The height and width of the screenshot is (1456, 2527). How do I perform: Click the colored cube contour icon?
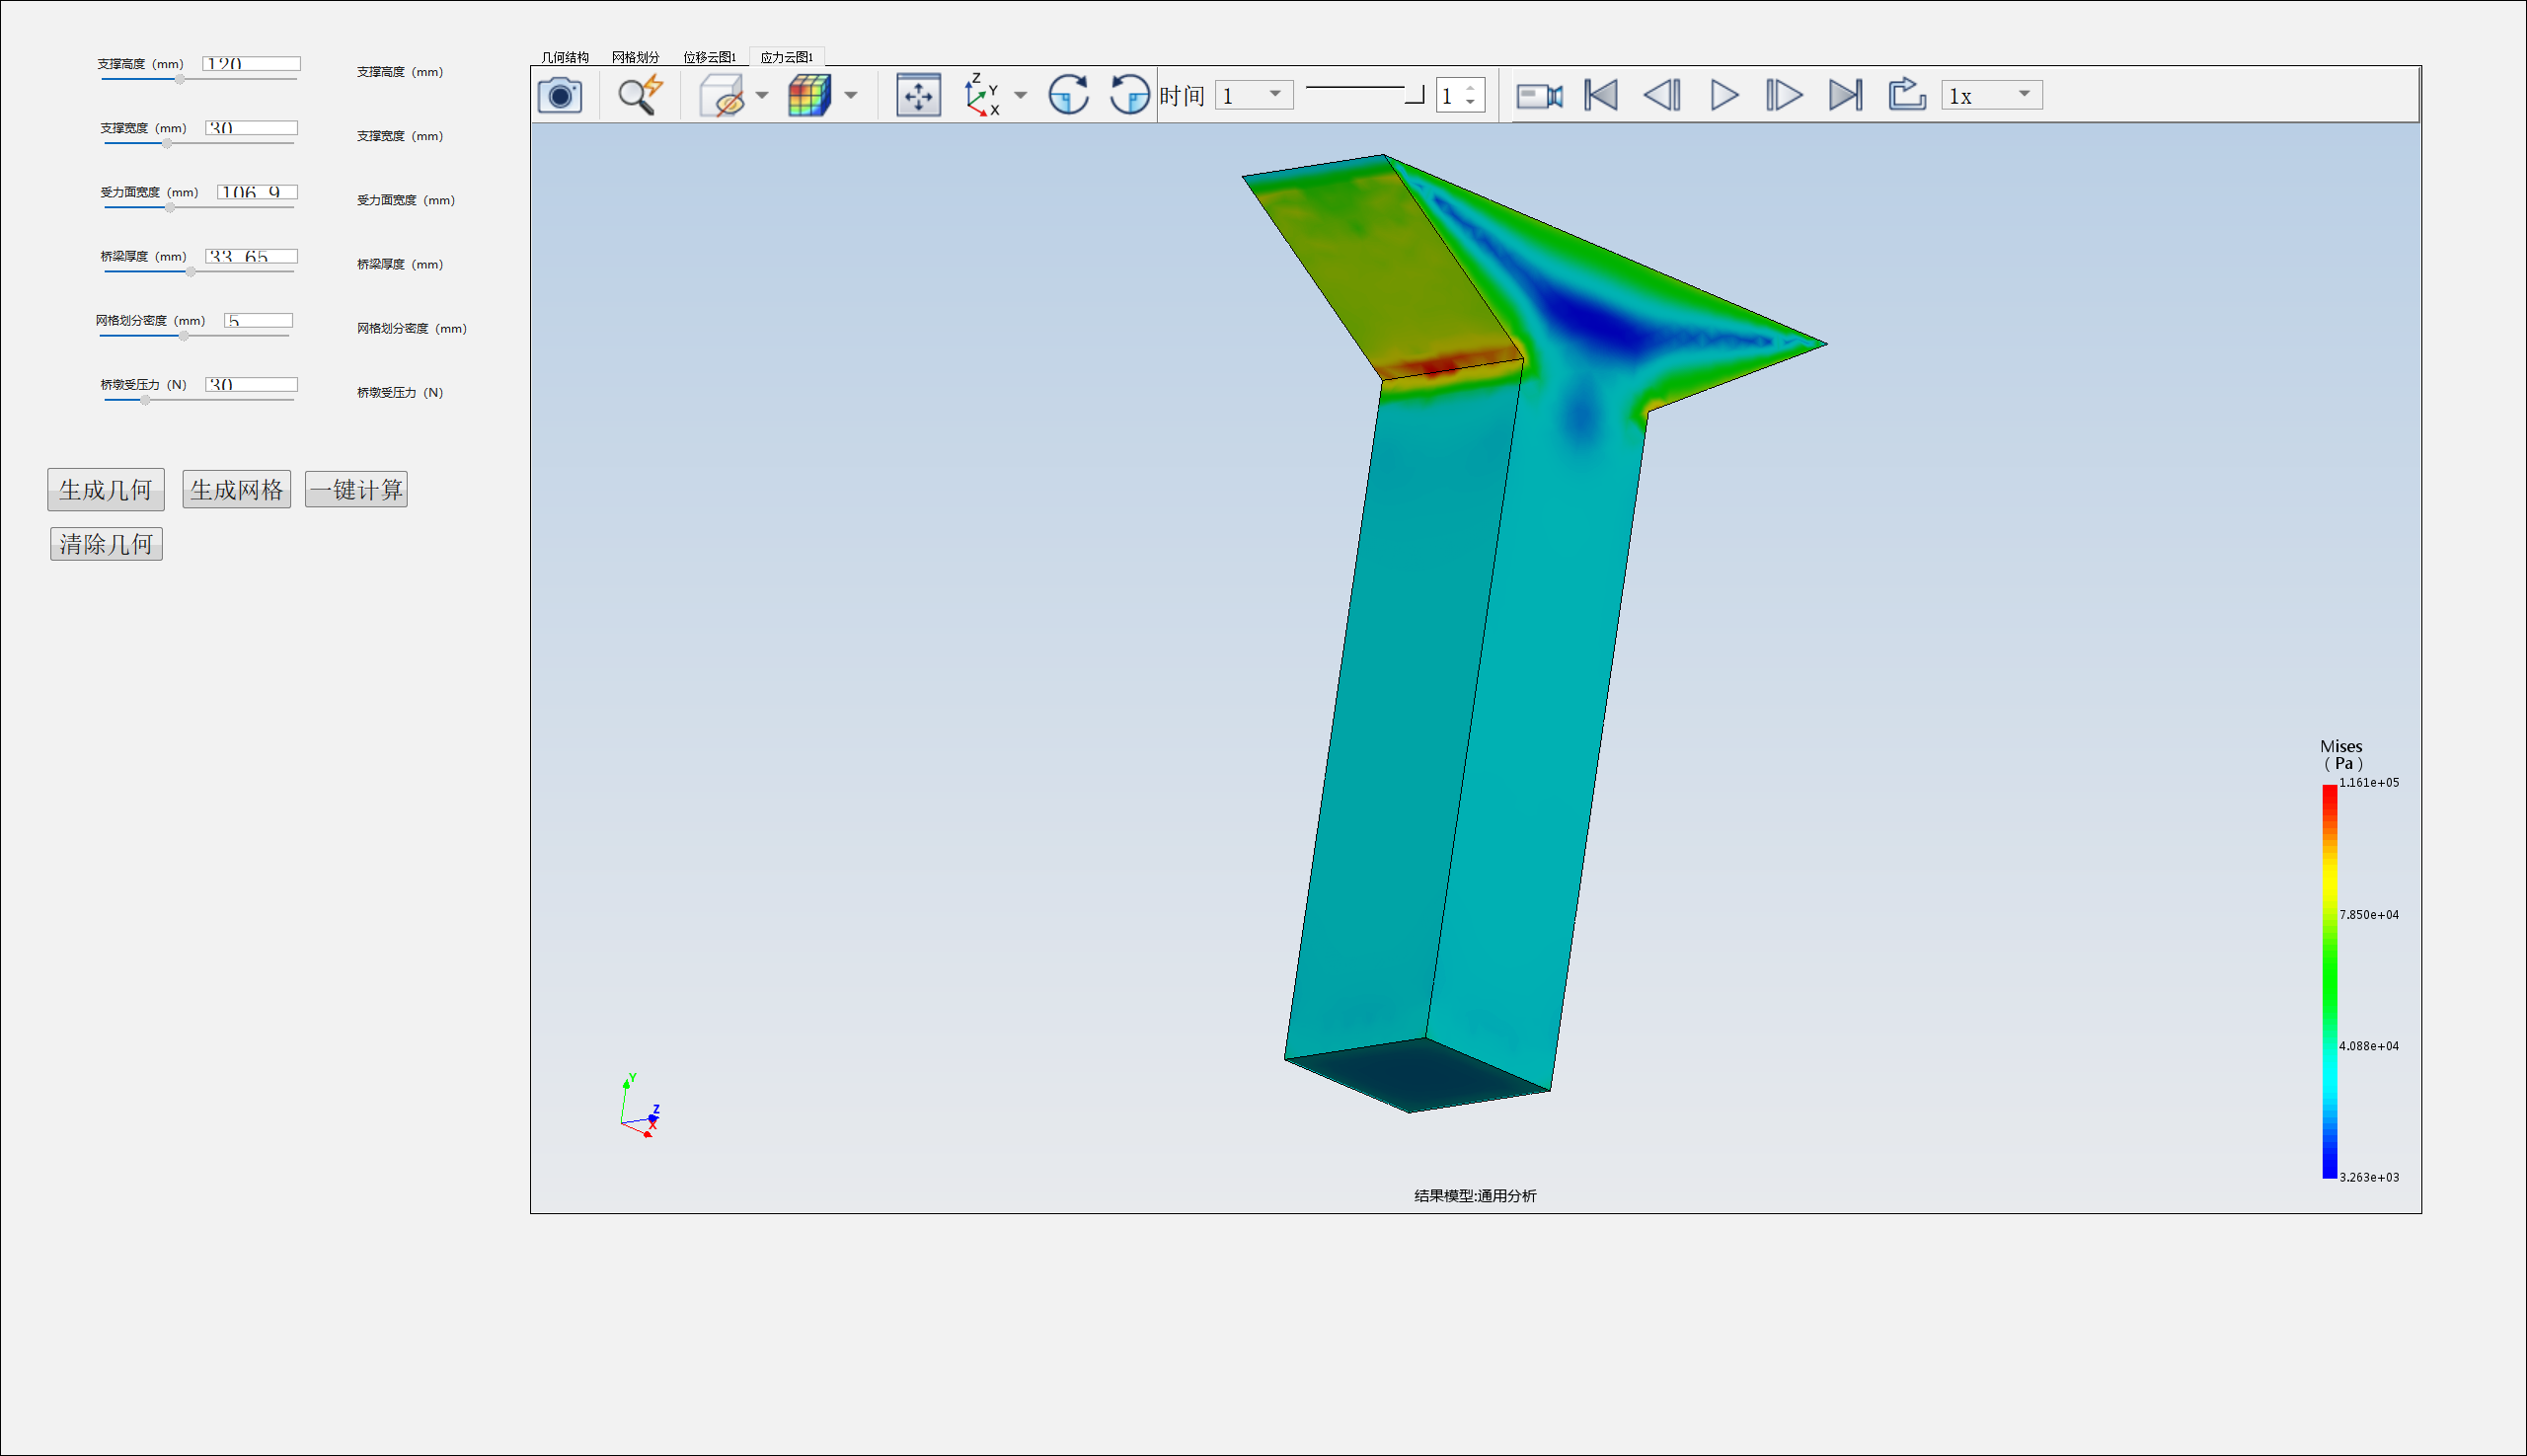click(x=809, y=96)
